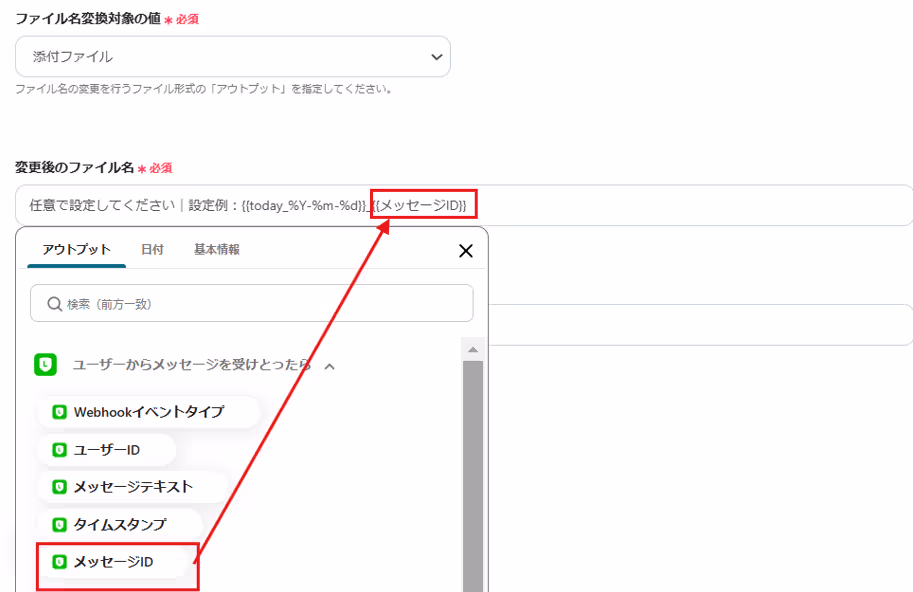Select Webhookイベントタイプ output item
The height and width of the screenshot is (592, 913).
tap(148, 412)
